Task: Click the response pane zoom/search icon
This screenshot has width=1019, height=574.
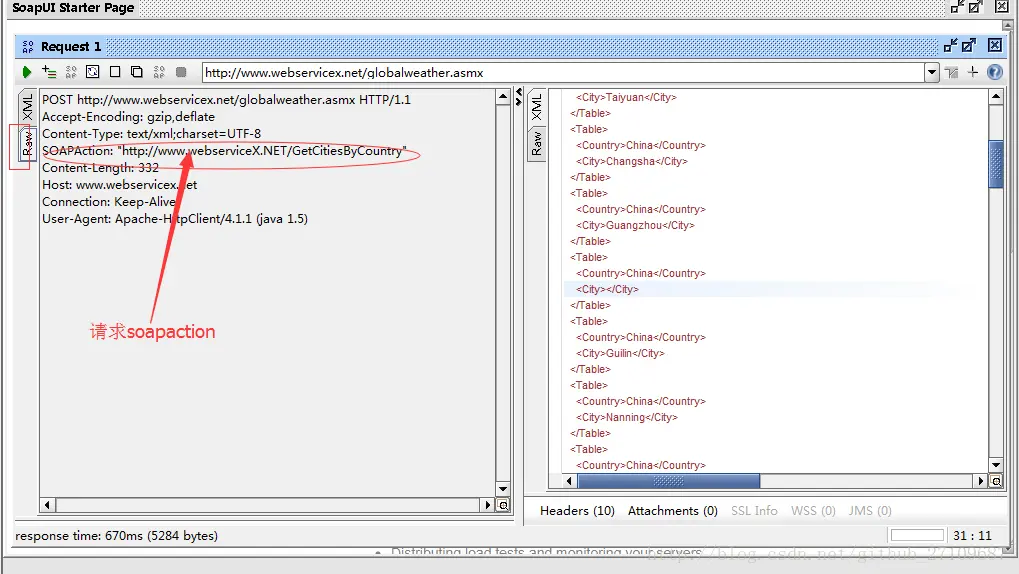Action: tap(996, 481)
